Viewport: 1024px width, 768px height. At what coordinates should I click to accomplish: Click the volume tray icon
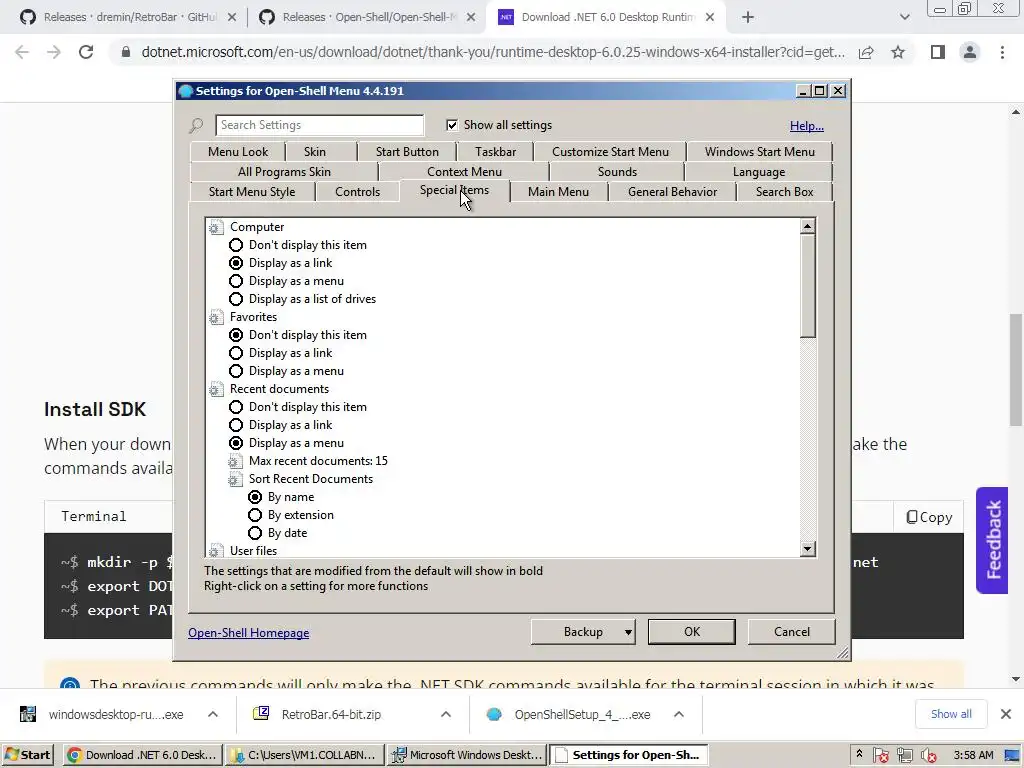(928, 755)
